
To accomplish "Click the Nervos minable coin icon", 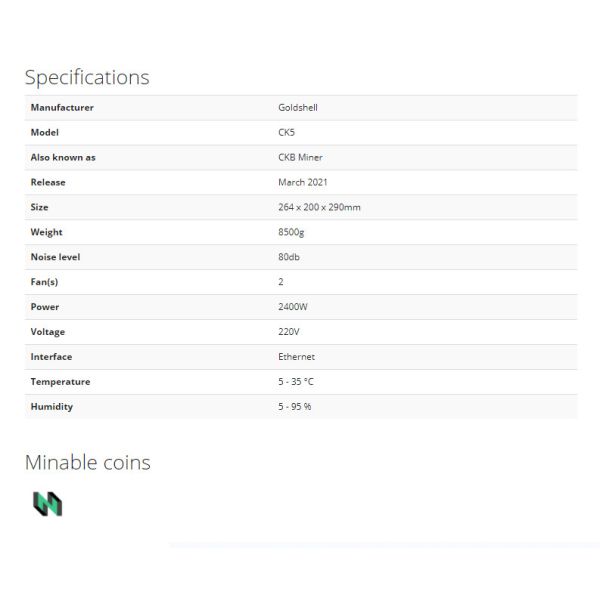I will tap(47, 503).
